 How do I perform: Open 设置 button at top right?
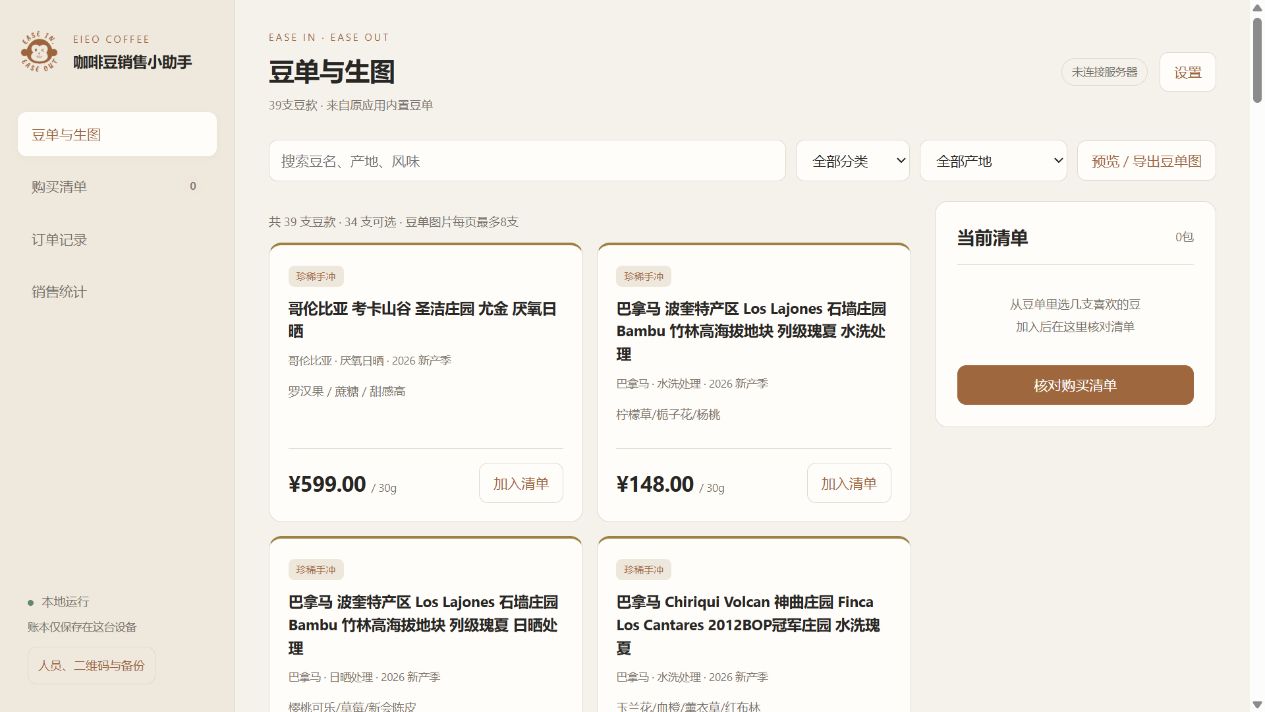click(1187, 72)
